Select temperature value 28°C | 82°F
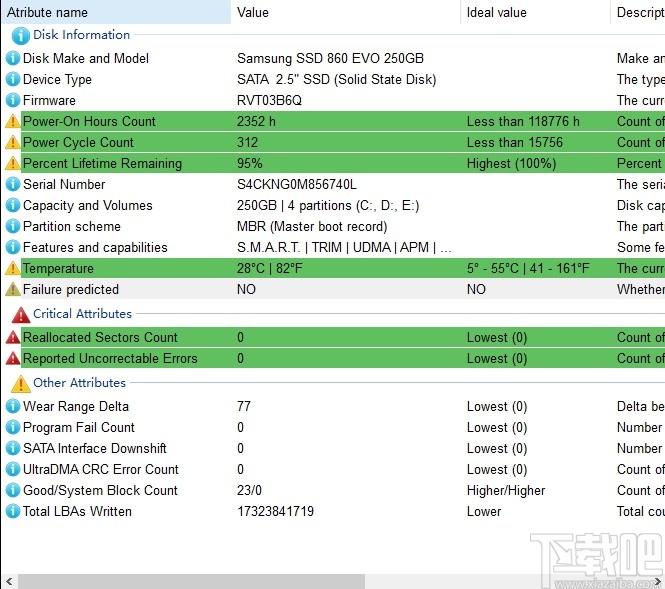Screen dimensions: 665x589 [x=270, y=268]
